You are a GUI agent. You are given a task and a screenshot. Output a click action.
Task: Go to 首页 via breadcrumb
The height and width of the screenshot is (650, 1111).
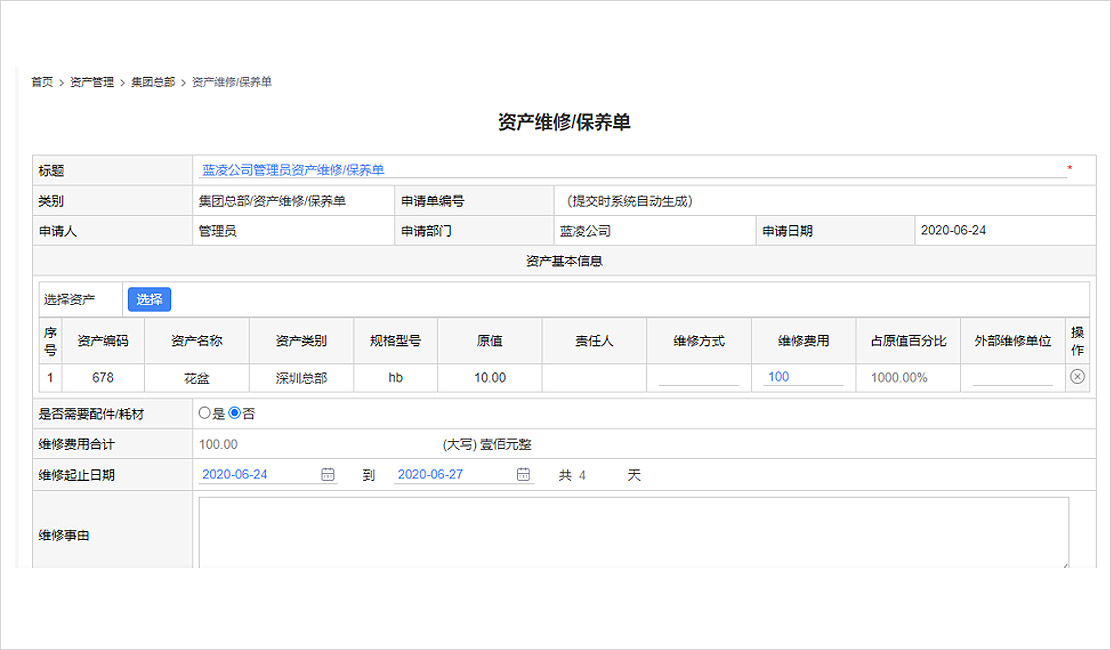coord(42,82)
